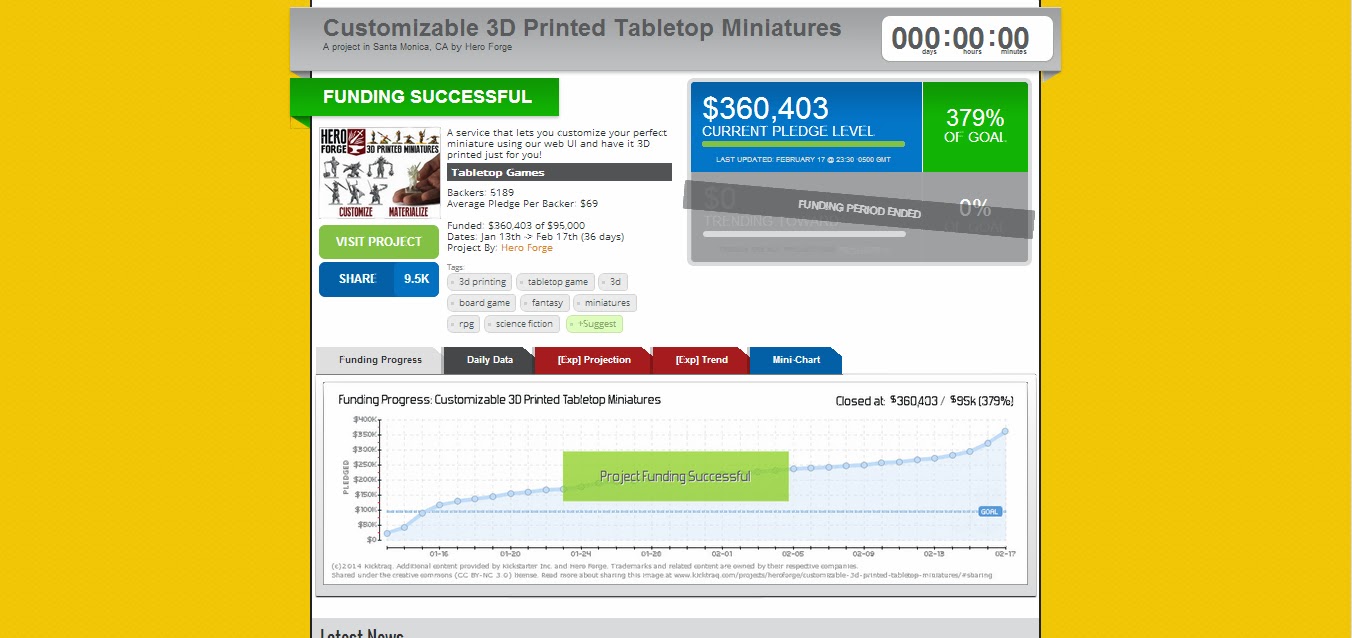This screenshot has width=1352, height=638.
Task: Click the countdown timer showing 000:00:00
Action: (967, 39)
